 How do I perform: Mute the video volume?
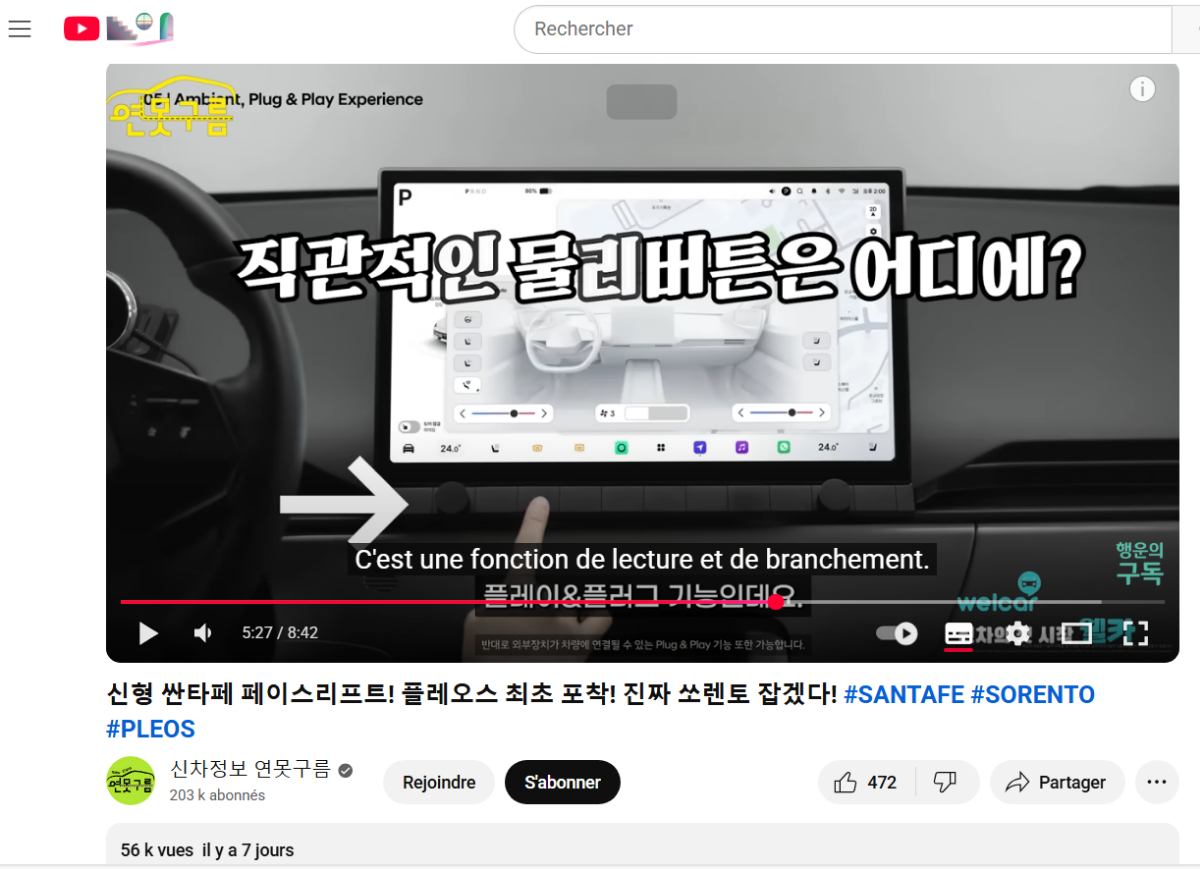click(x=203, y=633)
